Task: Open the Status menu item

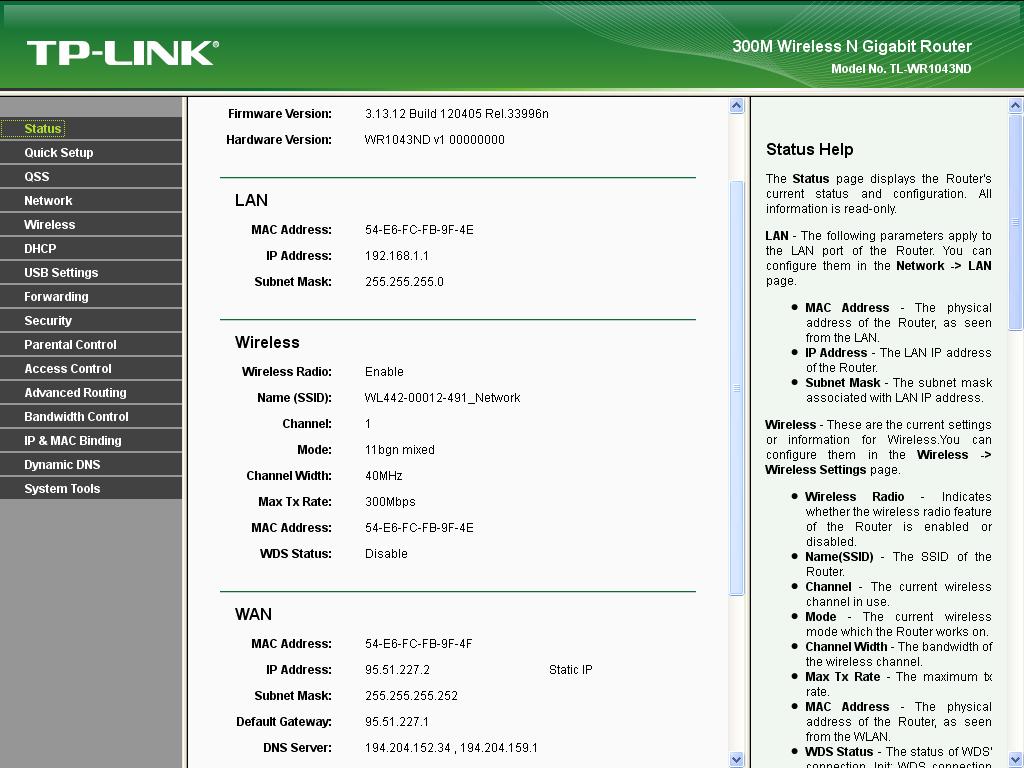Action: click(x=43, y=129)
